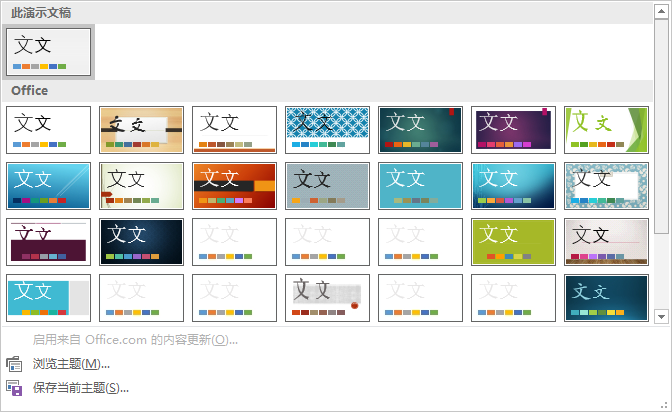Choose the dark teal theme with red tab
This screenshot has width=672, height=412.
coord(420,130)
